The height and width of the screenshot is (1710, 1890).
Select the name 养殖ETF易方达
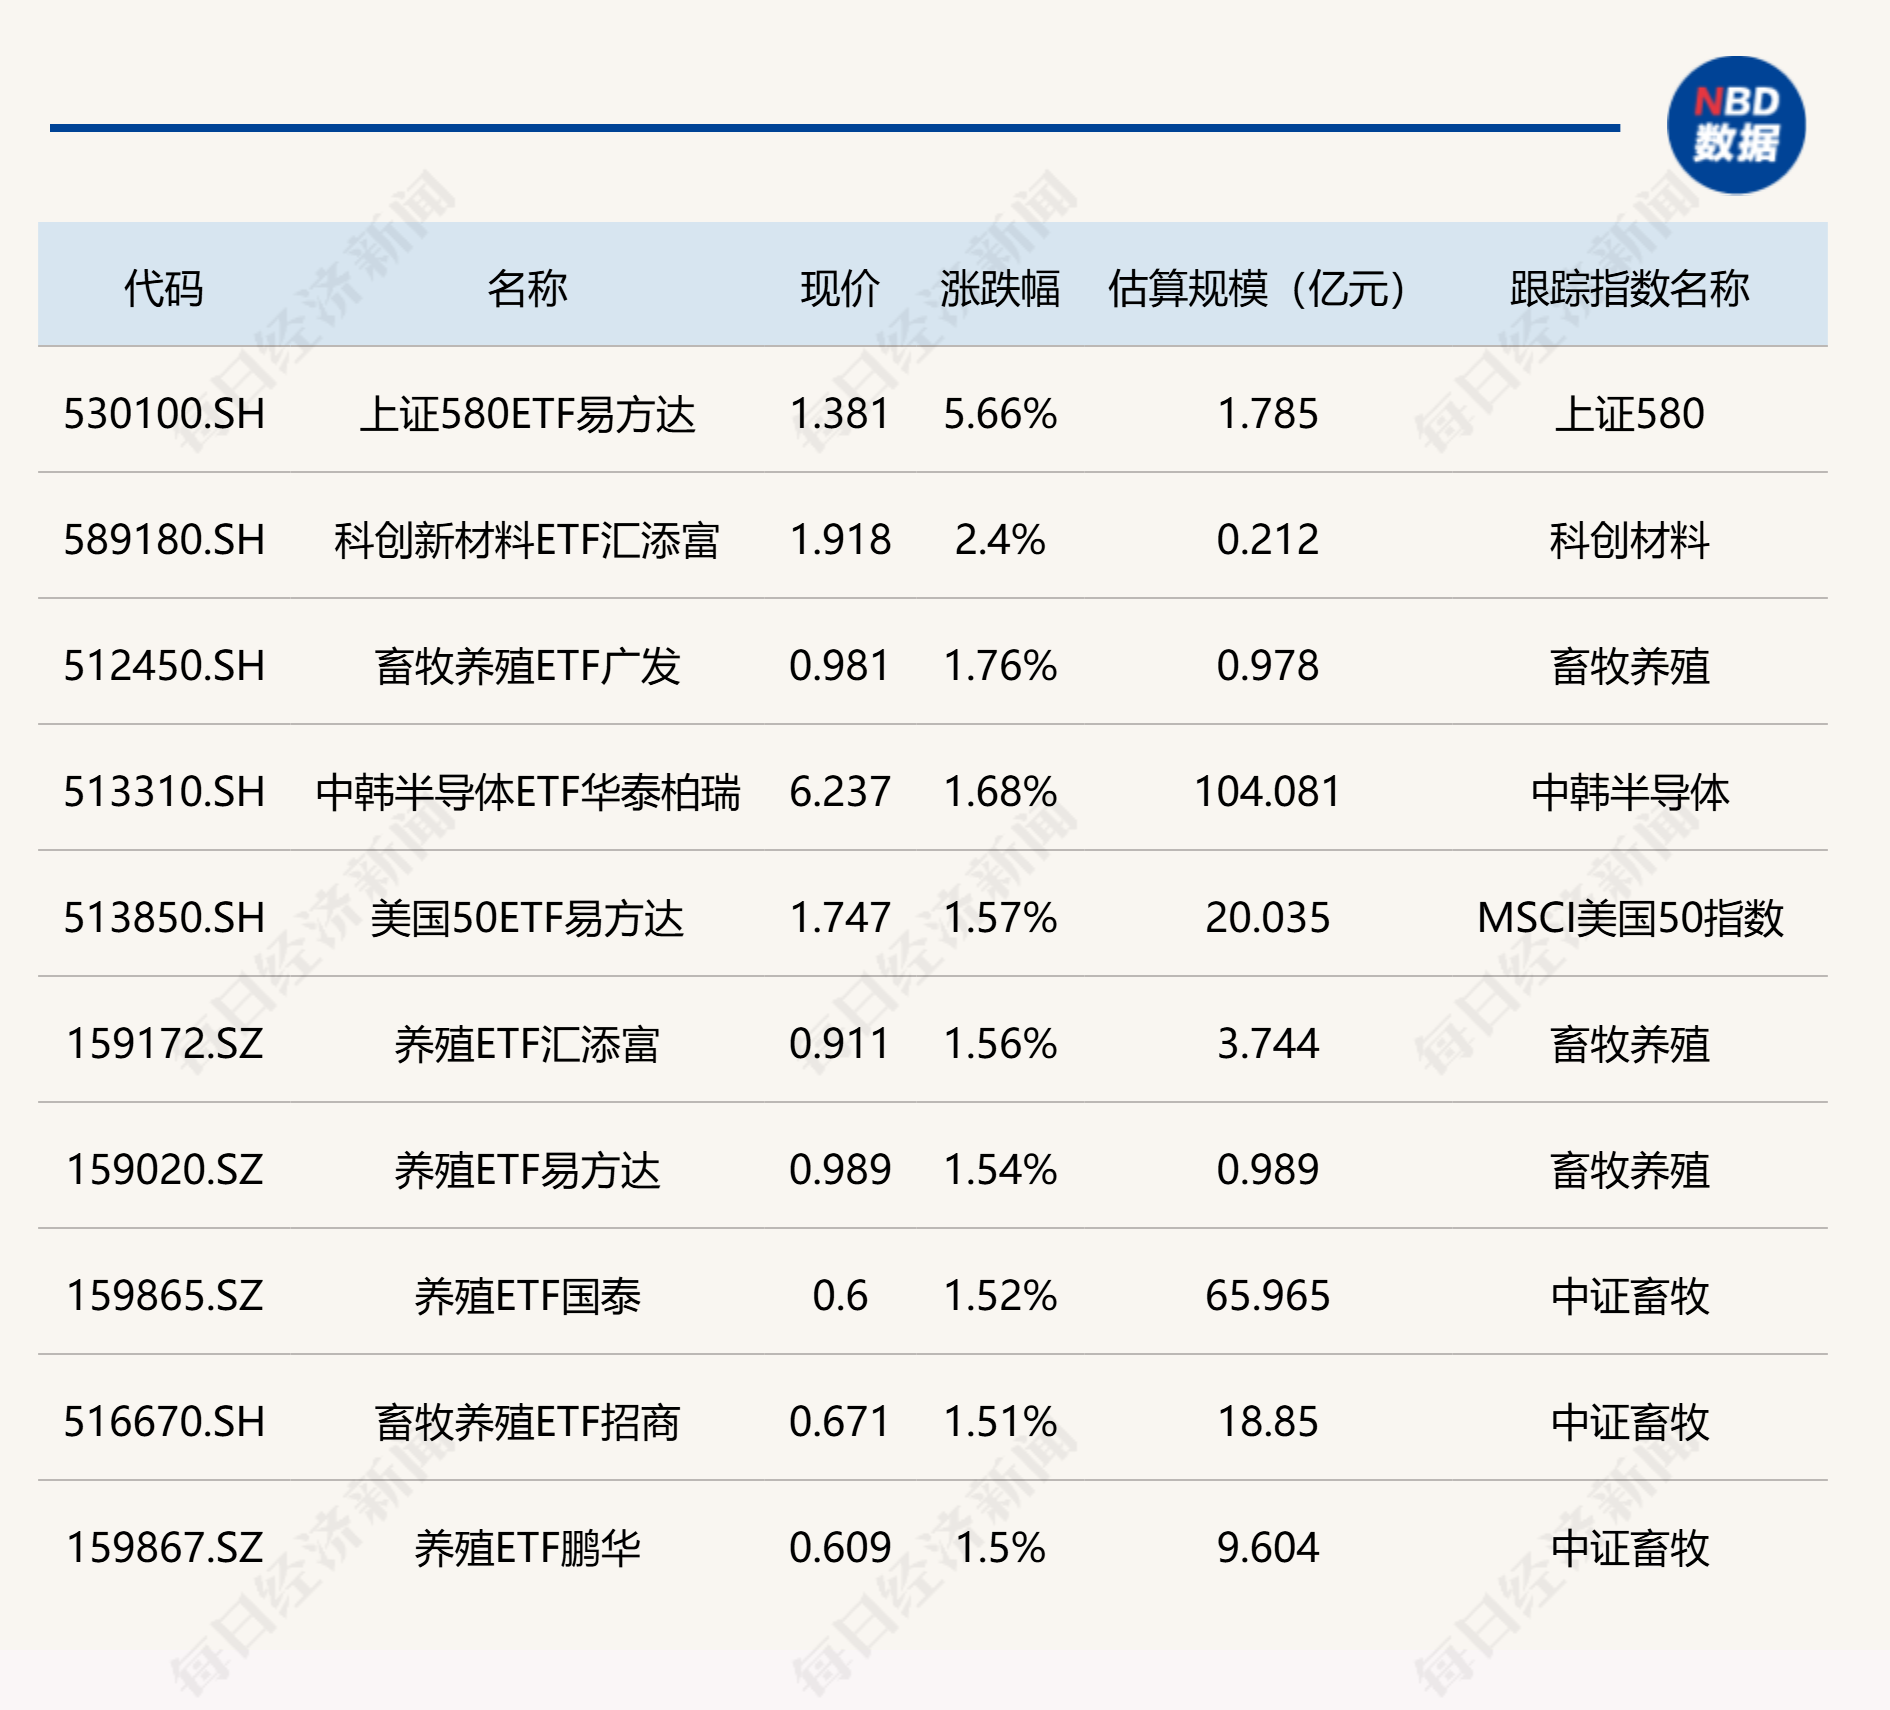[x=527, y=1170]
